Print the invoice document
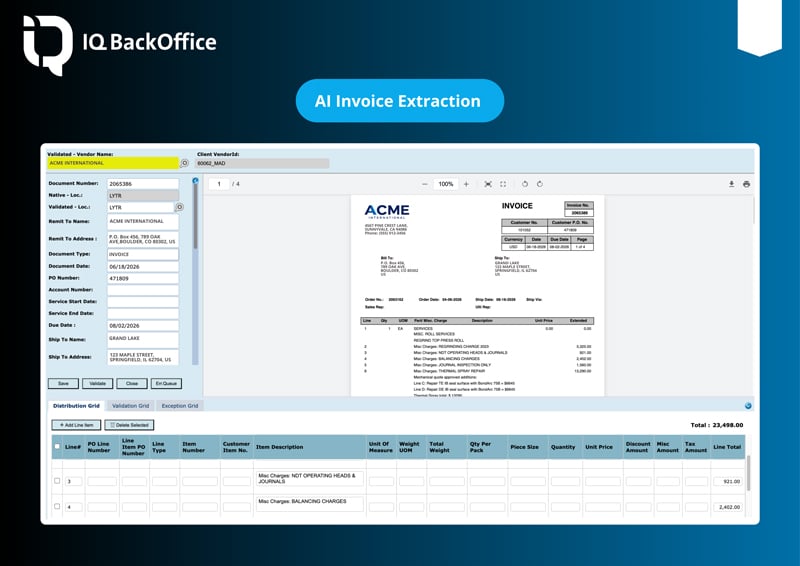 click(746, 184)
